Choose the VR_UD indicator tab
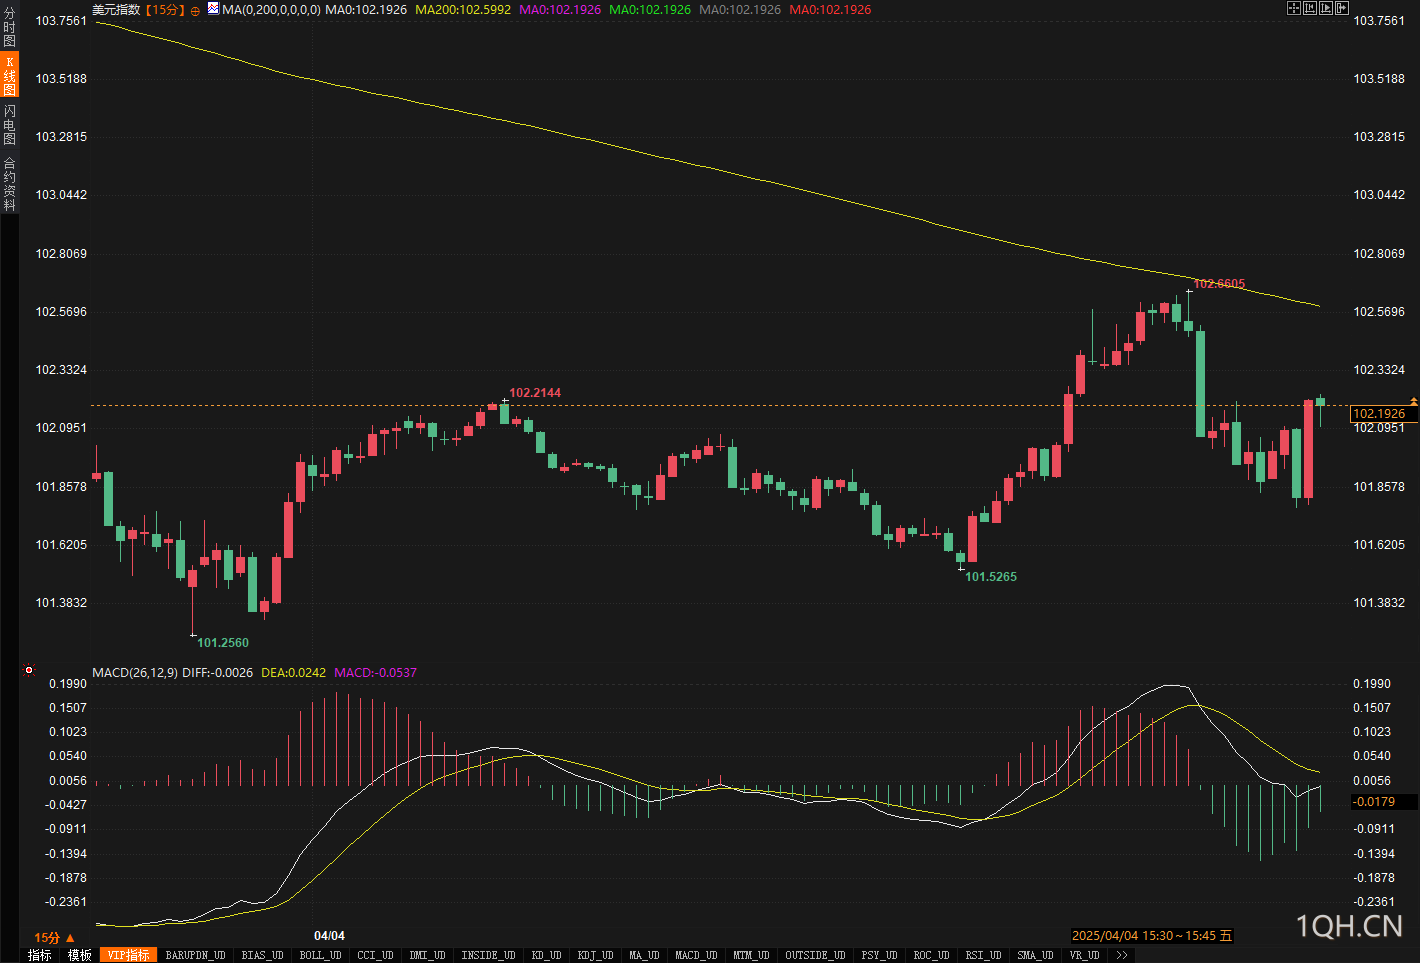Viewport: 1420px width, 963px height. point(1084,955)
